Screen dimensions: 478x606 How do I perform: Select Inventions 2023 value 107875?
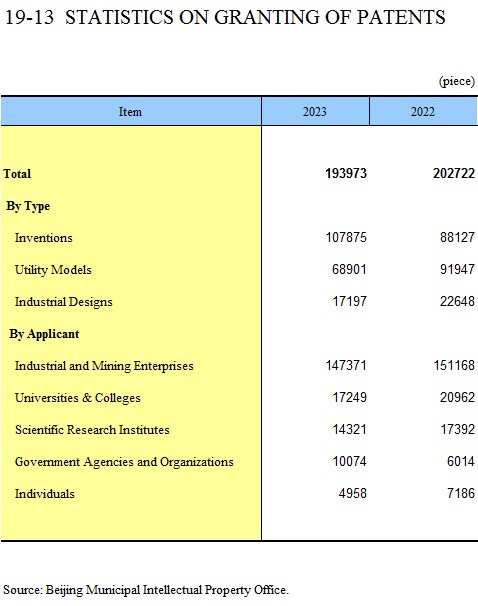point(345,237)
